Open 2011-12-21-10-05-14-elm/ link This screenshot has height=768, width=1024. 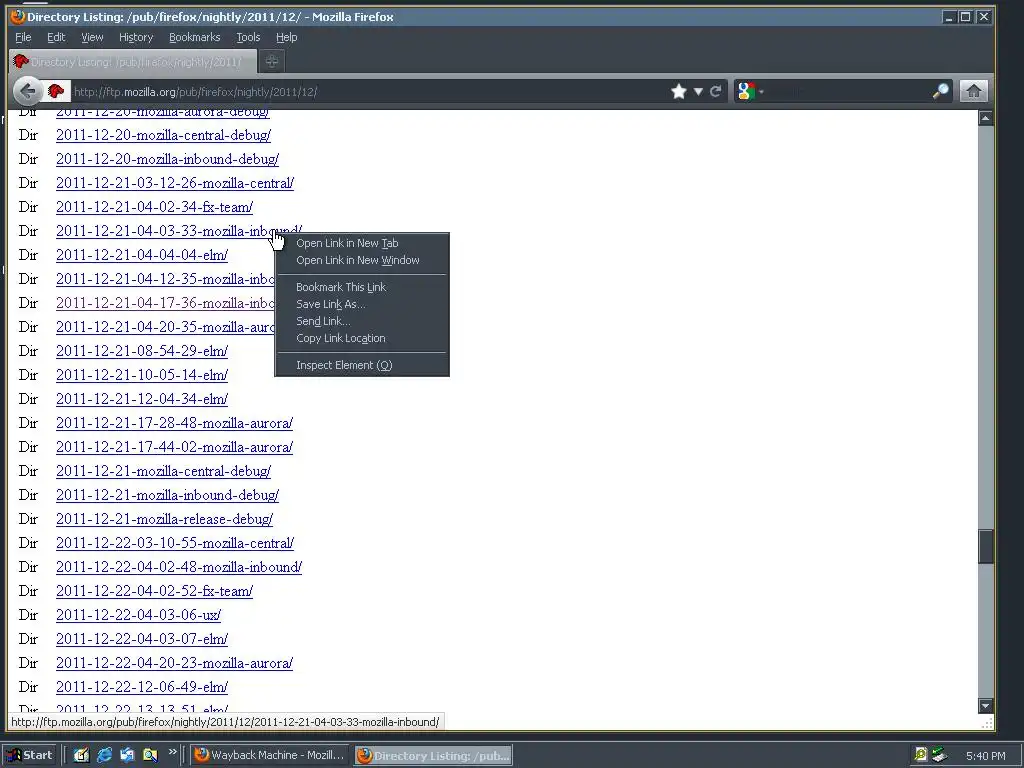pos(142,376)
